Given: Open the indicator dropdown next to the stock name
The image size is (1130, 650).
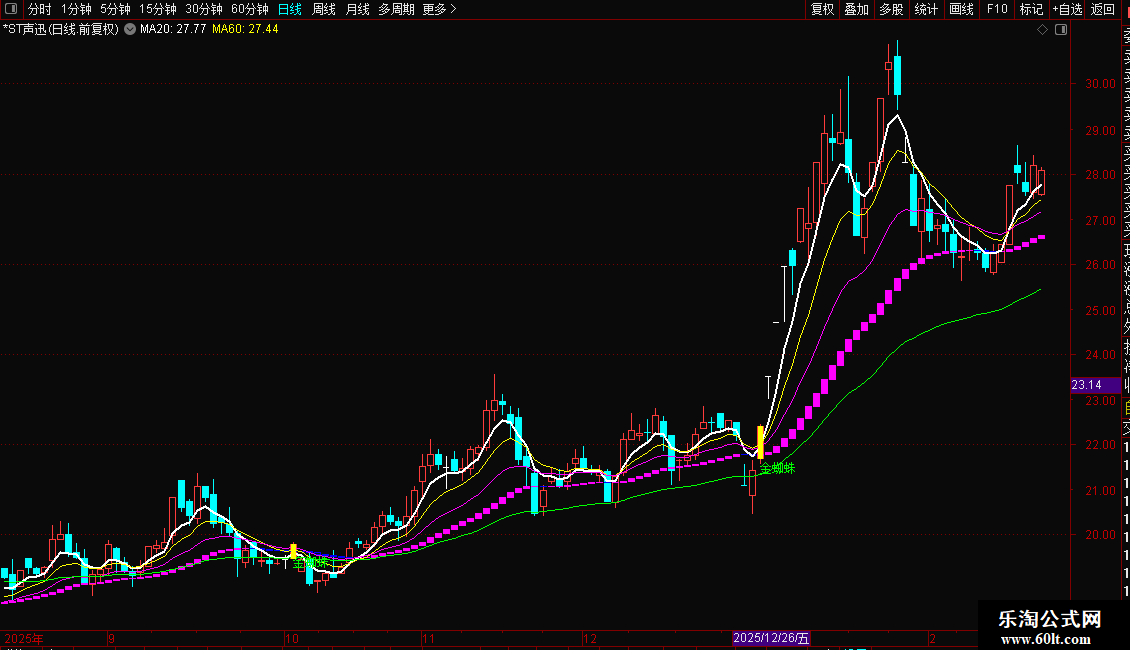Looking at the screenshot, I should click(130, 30).
